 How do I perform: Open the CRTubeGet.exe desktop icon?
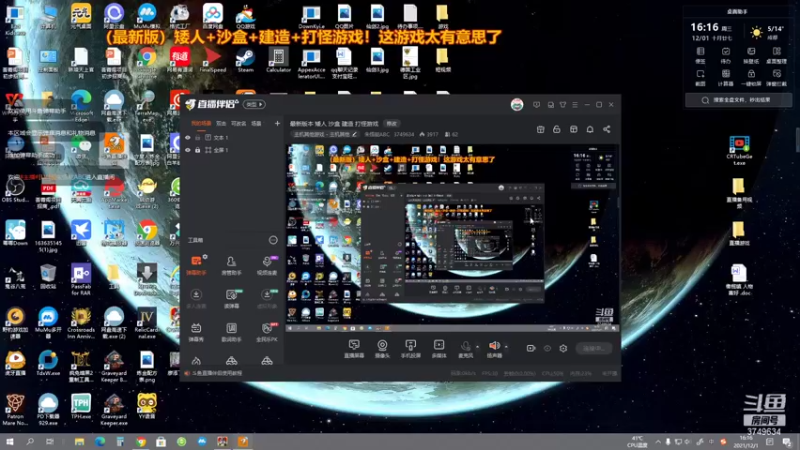click(x=739, y=151)
